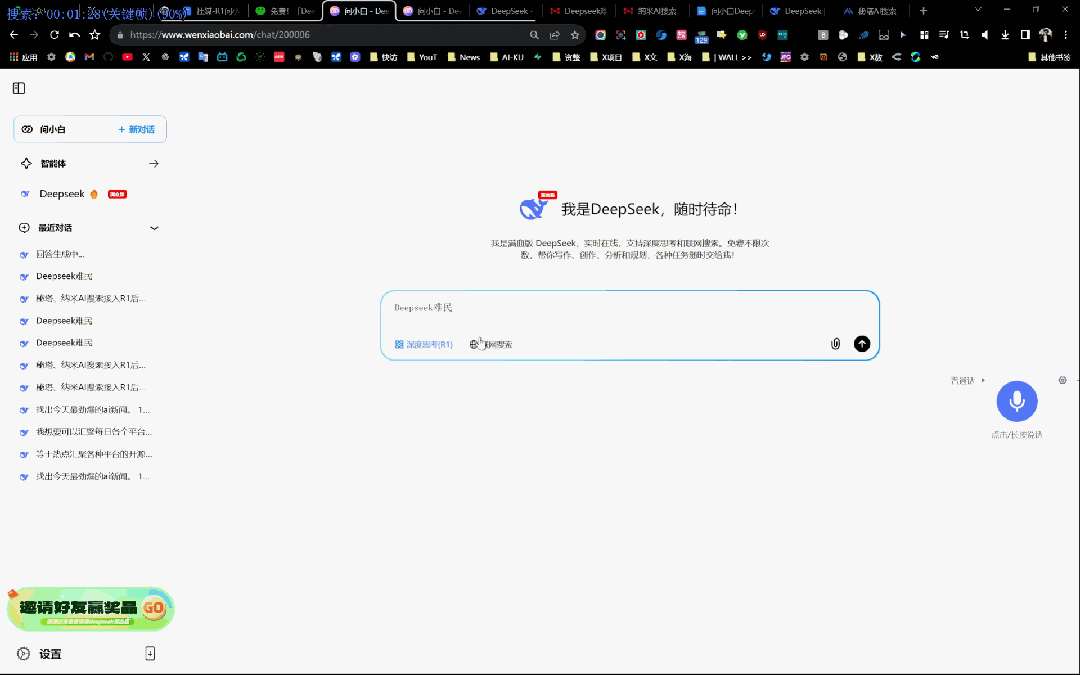Click the share page icon in address bar
This screenshot has height=675, width=1080.
coord(554,34)
